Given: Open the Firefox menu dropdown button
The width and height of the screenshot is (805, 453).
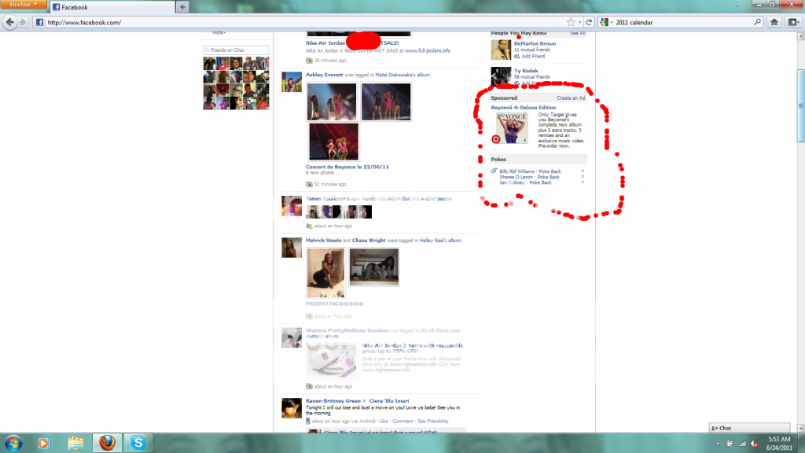Looking at the screenshot, I should tap(22, 5).
